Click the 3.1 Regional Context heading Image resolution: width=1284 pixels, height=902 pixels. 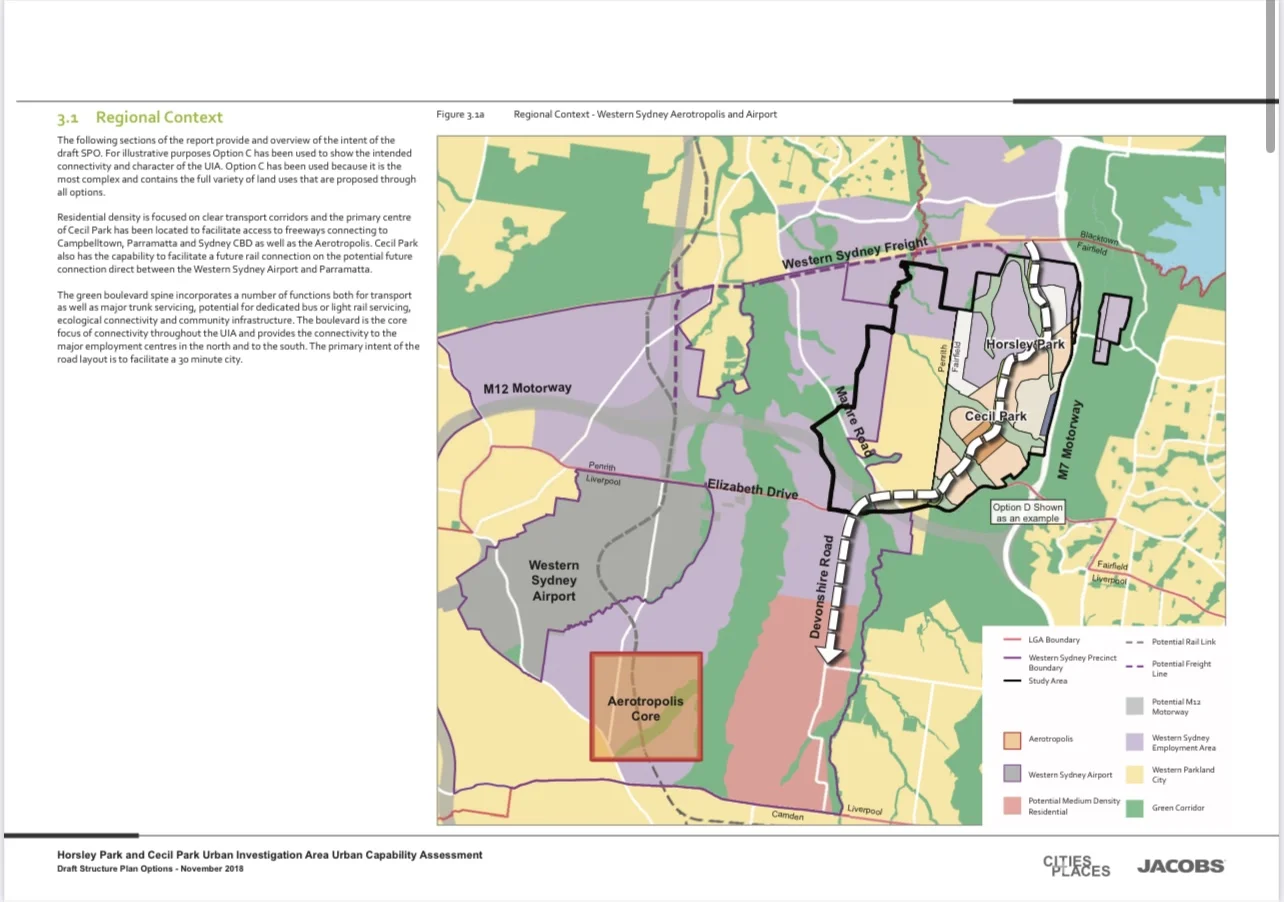140,117
